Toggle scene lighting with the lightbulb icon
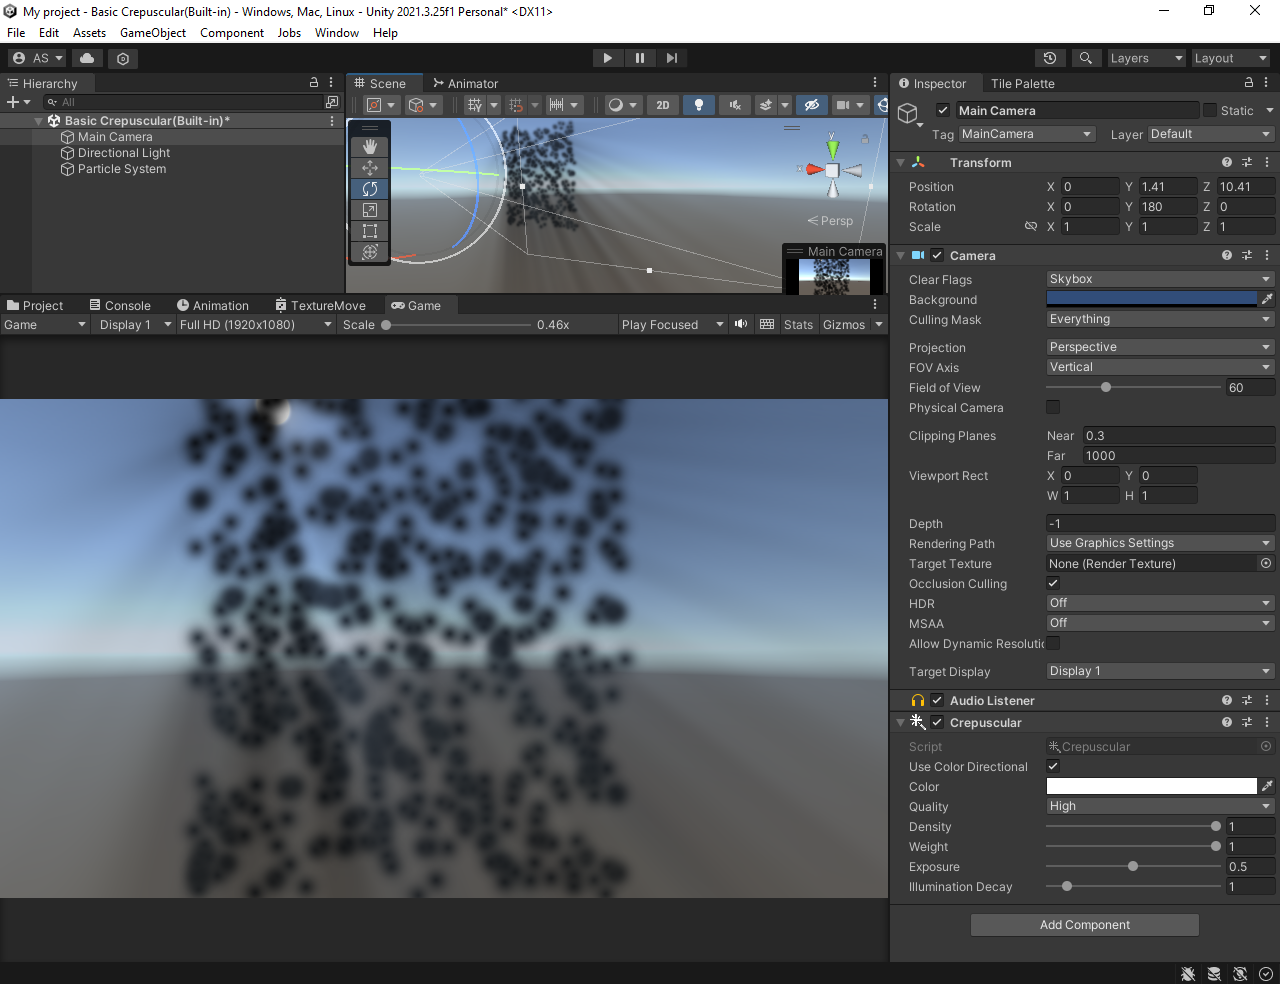 (x=698, y=105)
